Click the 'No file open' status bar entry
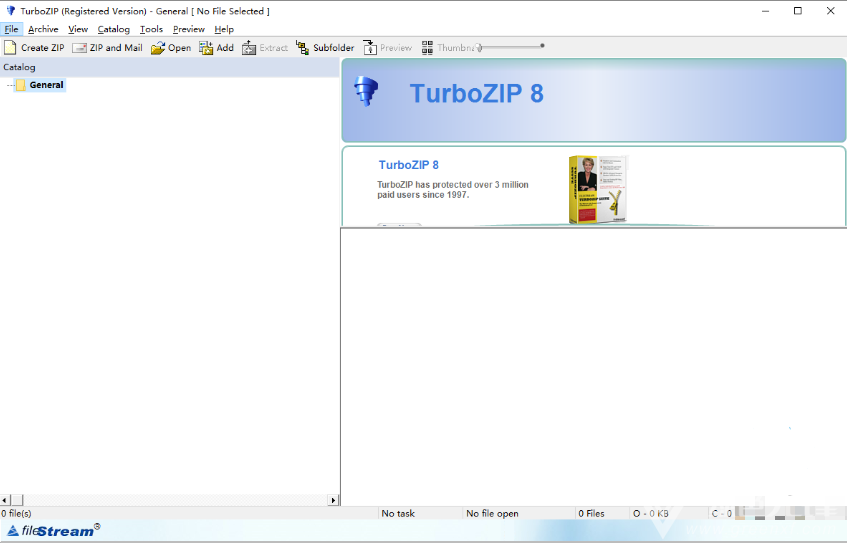The width and height of the screenshot is (847, 543). [x=492, y=513]
